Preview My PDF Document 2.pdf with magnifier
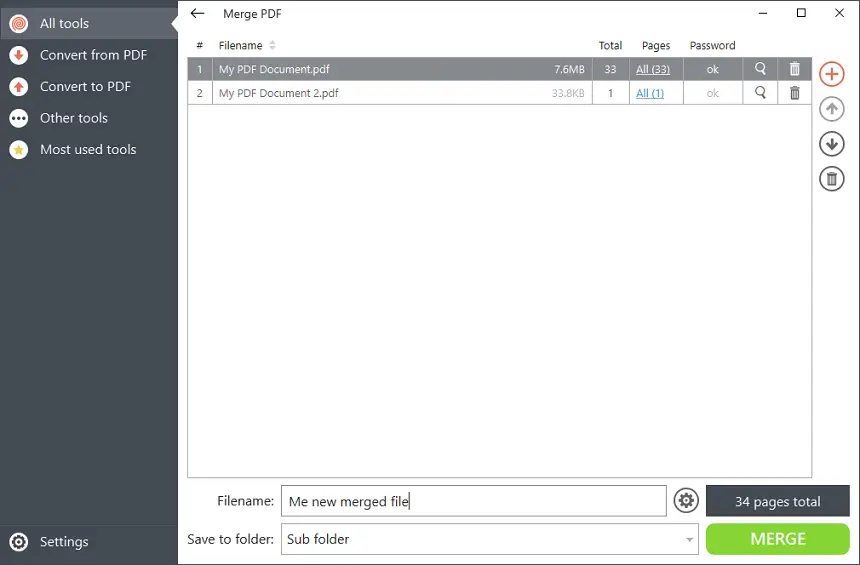 pyautogui.click(x=761, y=93)
